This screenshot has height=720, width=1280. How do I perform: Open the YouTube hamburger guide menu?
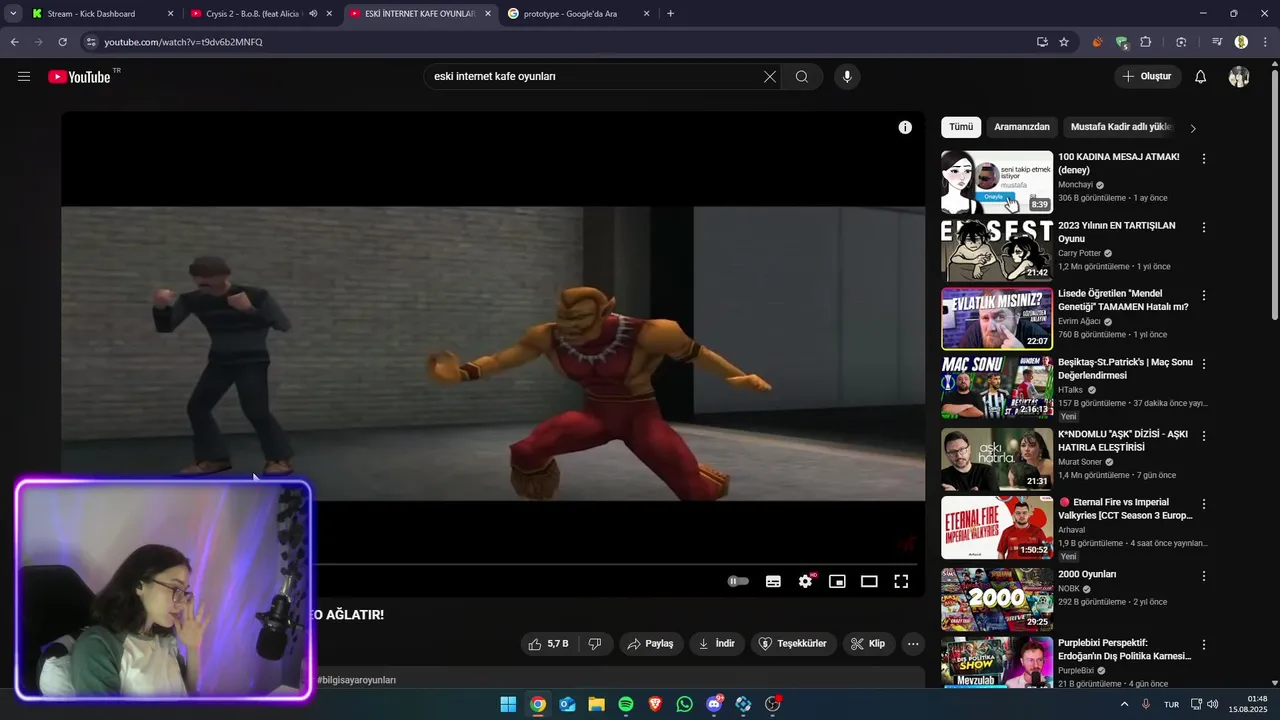tap(24, 77)
